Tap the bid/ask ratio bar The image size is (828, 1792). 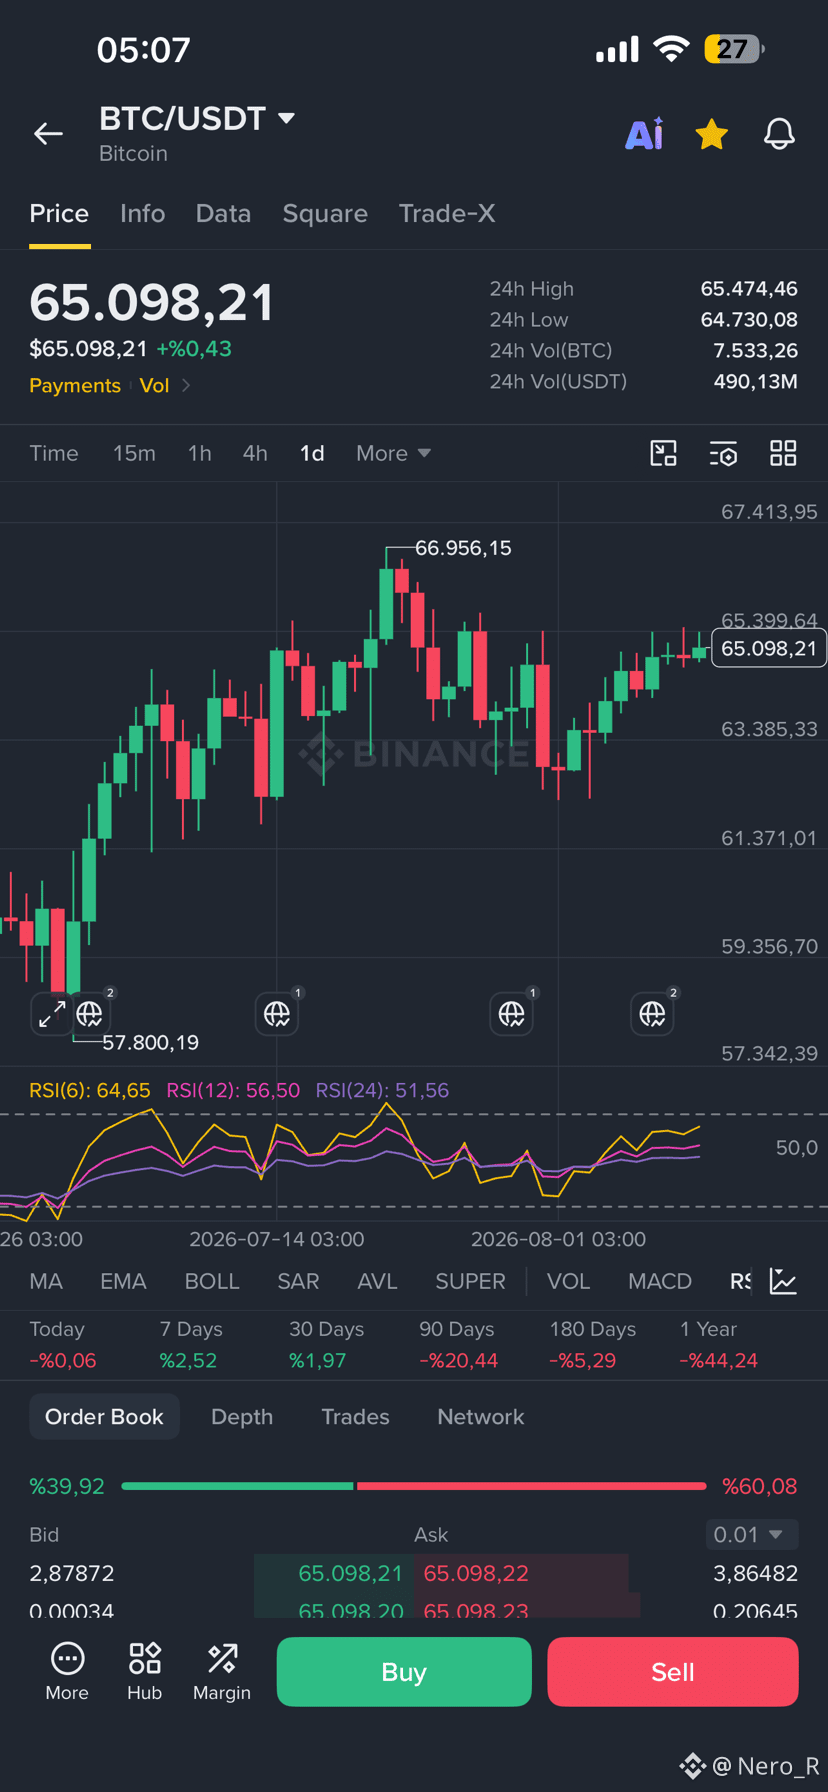pos(414,1486)
